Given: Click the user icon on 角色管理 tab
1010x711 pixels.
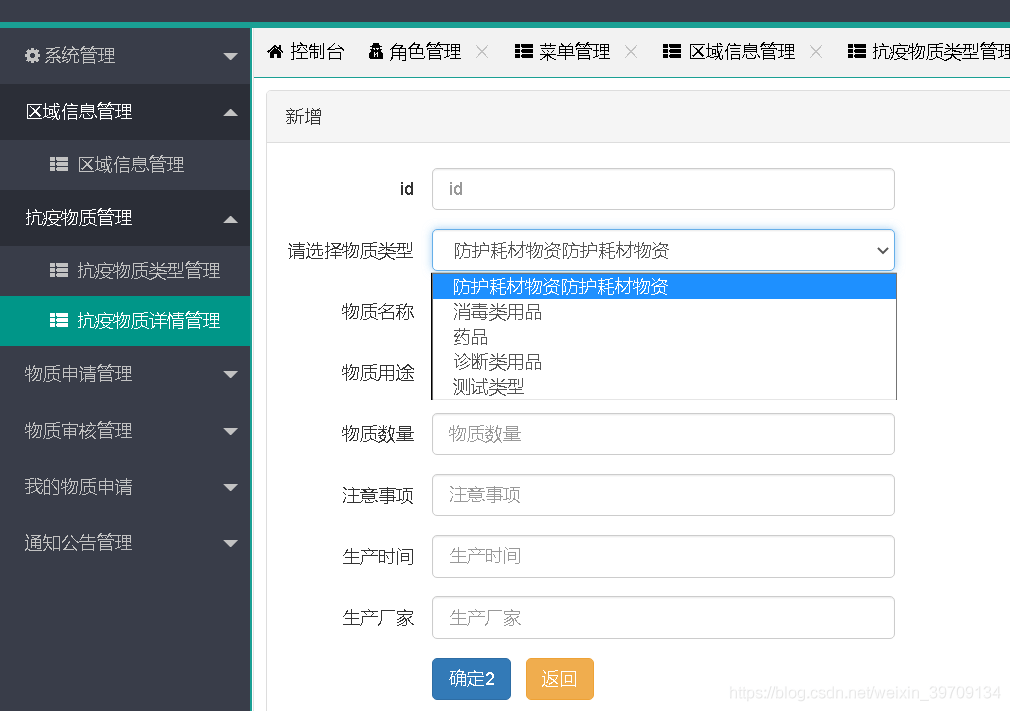Looking at the screenshot, I should [x=376, y=52].
